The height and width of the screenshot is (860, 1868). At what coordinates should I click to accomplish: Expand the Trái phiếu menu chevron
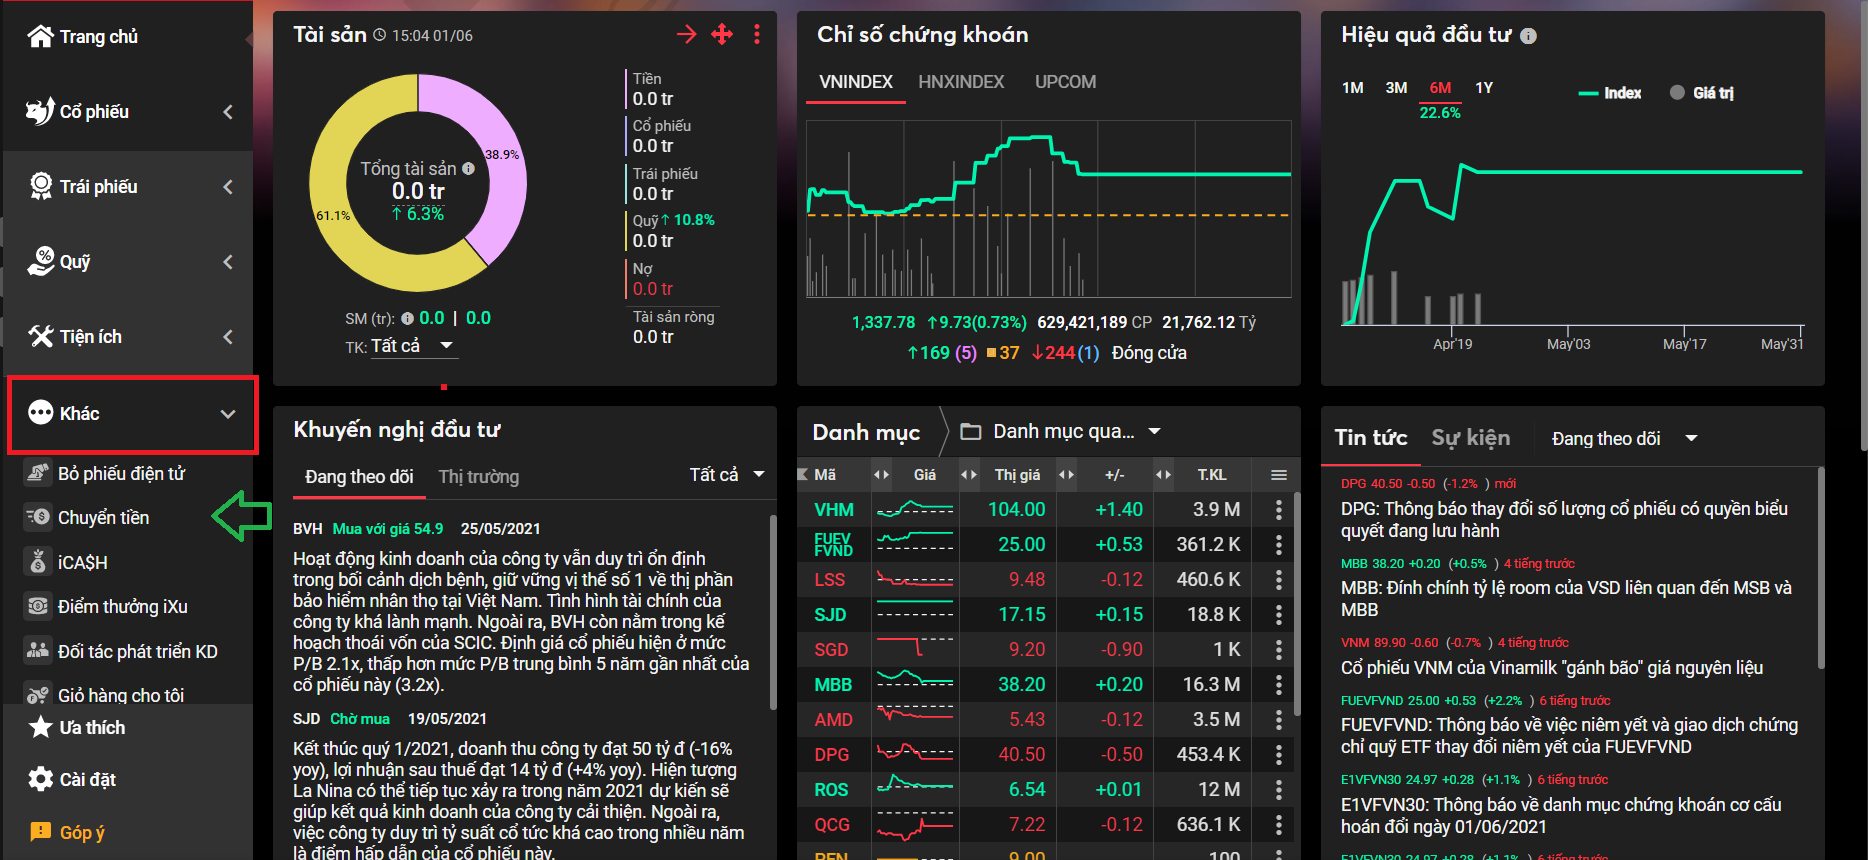pos(228,187)
